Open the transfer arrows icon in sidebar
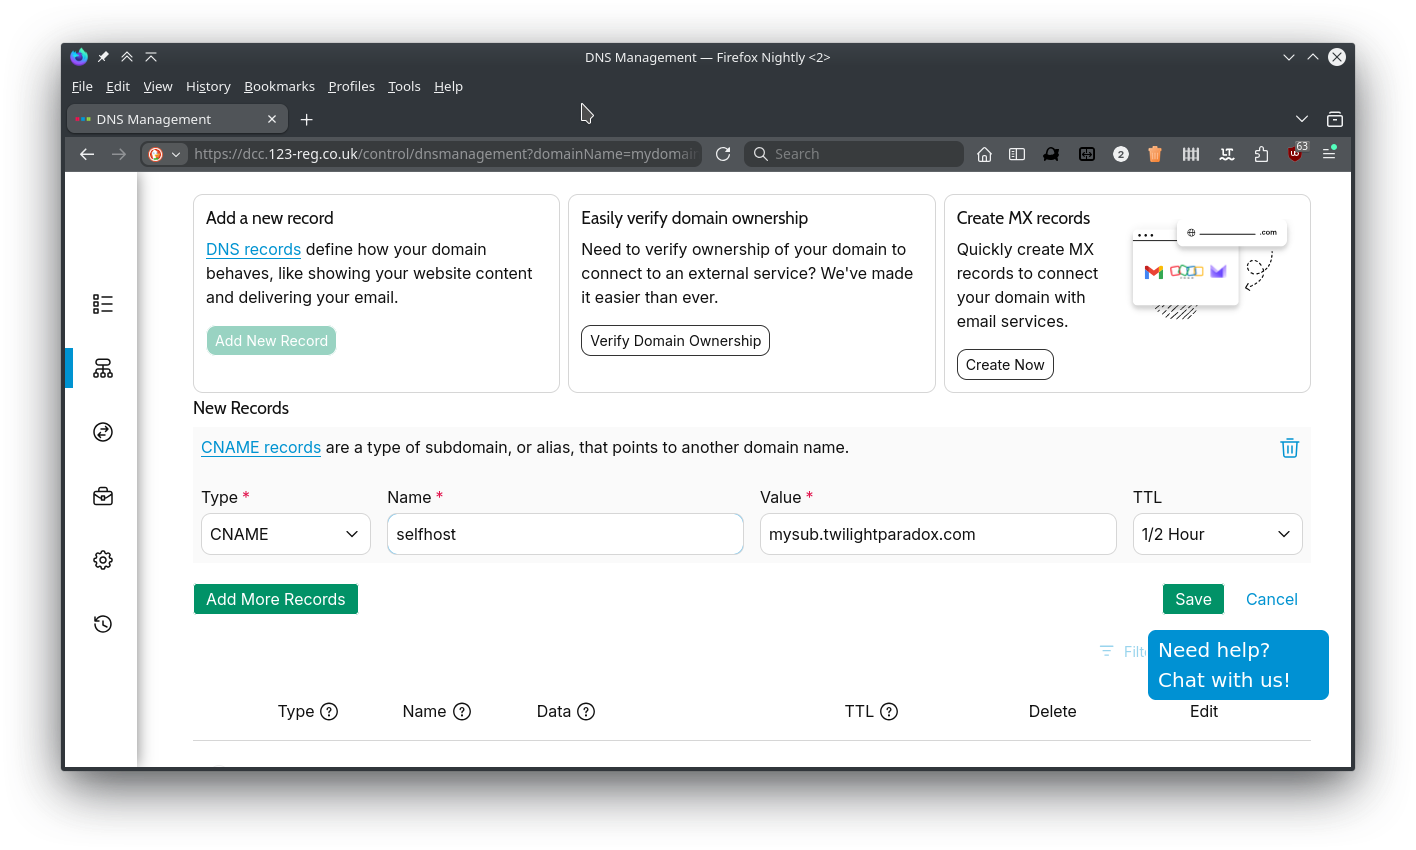 pyautogui.click(x=103, y=432)
